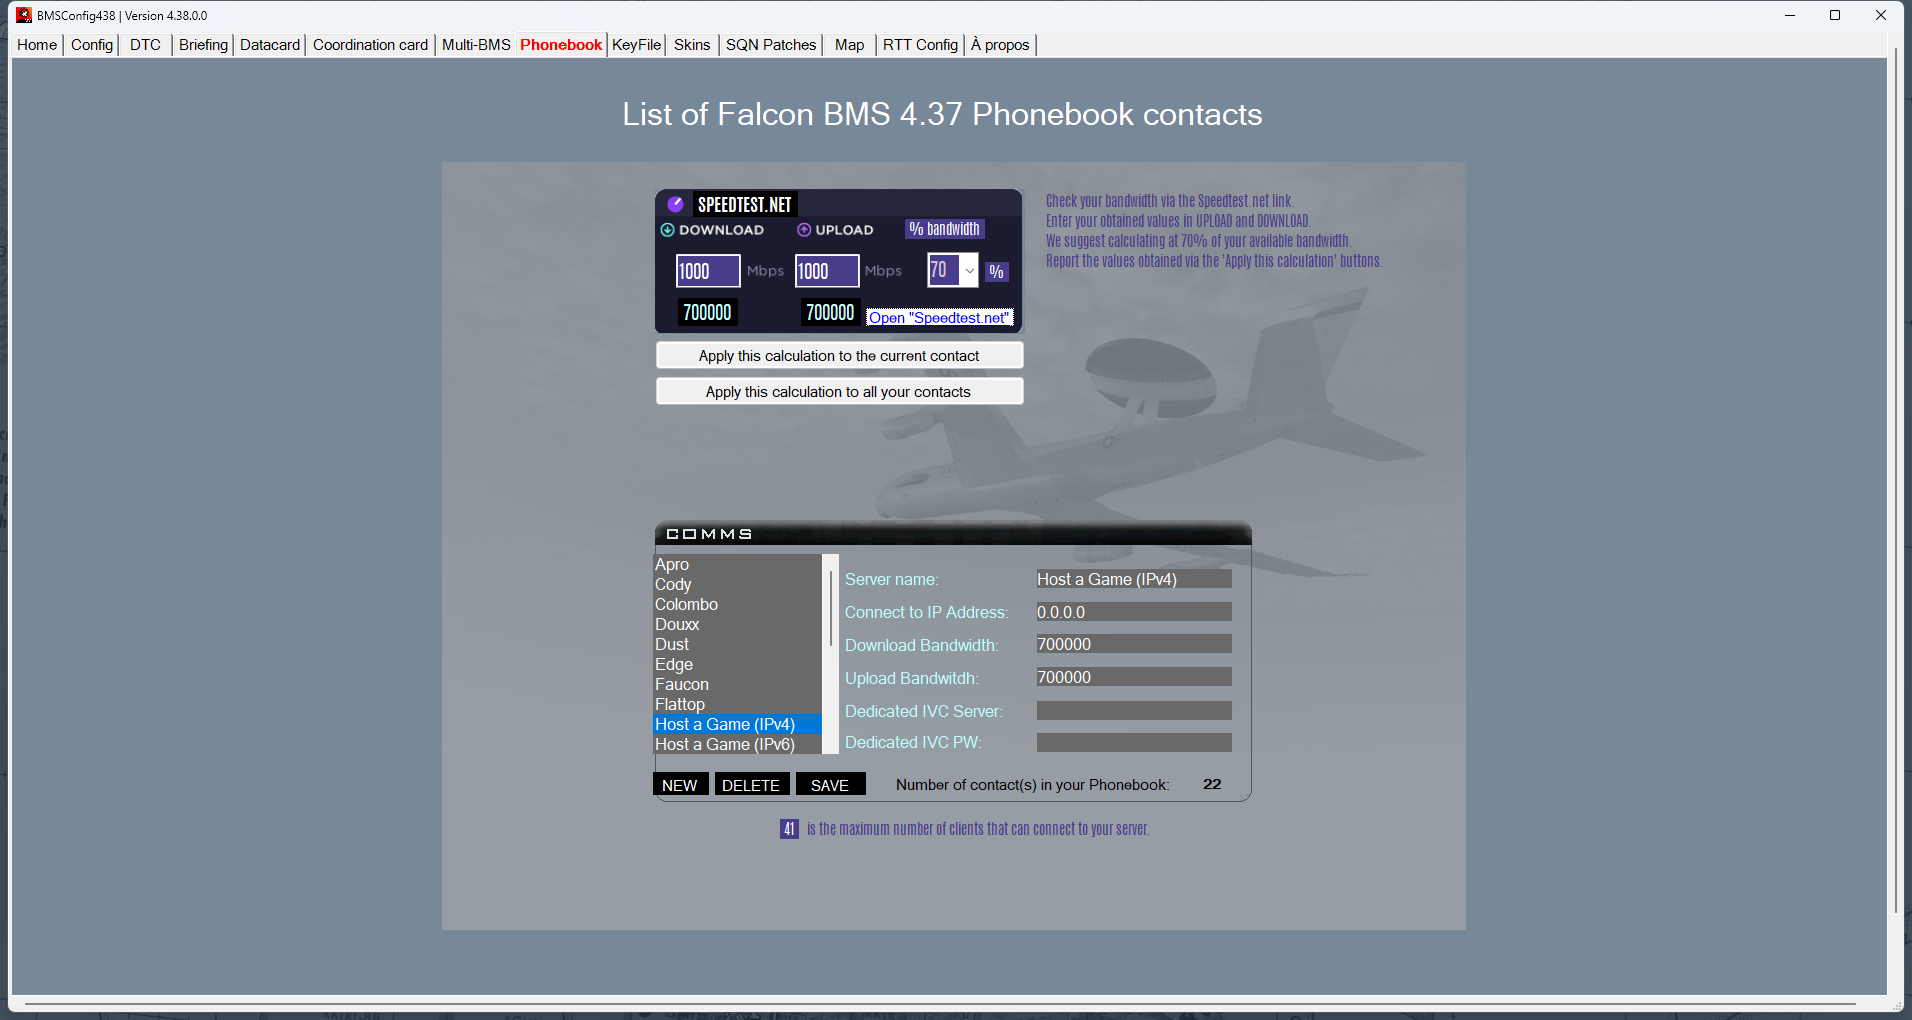This screenshot has width=1912, height=1020.
Task: Switch to the Config tab
Action: [x=92, y=45]
